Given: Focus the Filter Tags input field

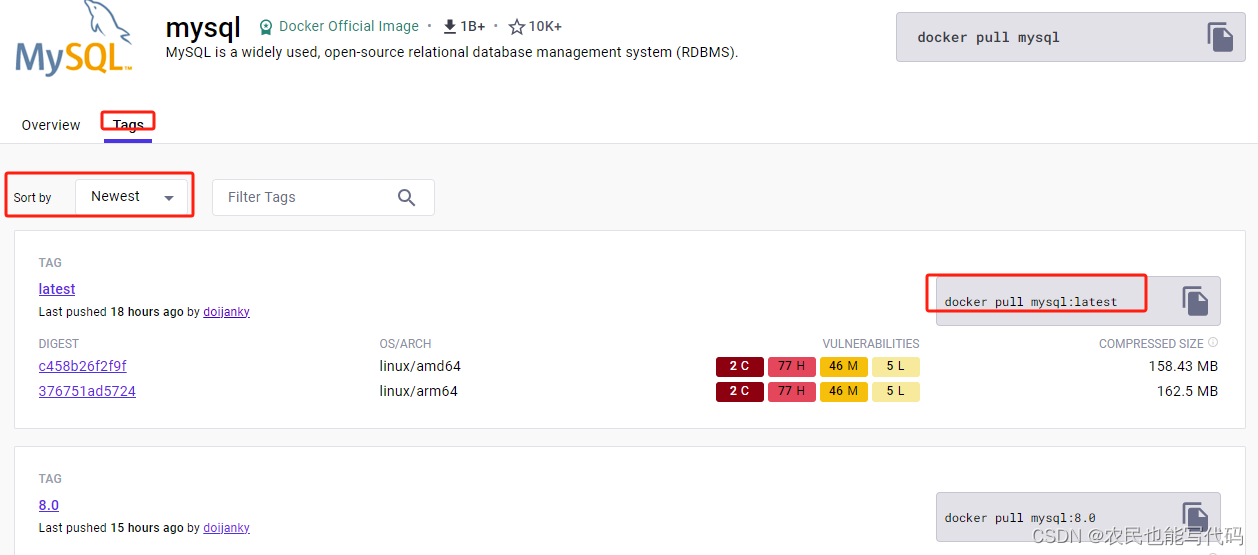Looking at the screenshot, I should pyautogui.click(x=323, y=197).
